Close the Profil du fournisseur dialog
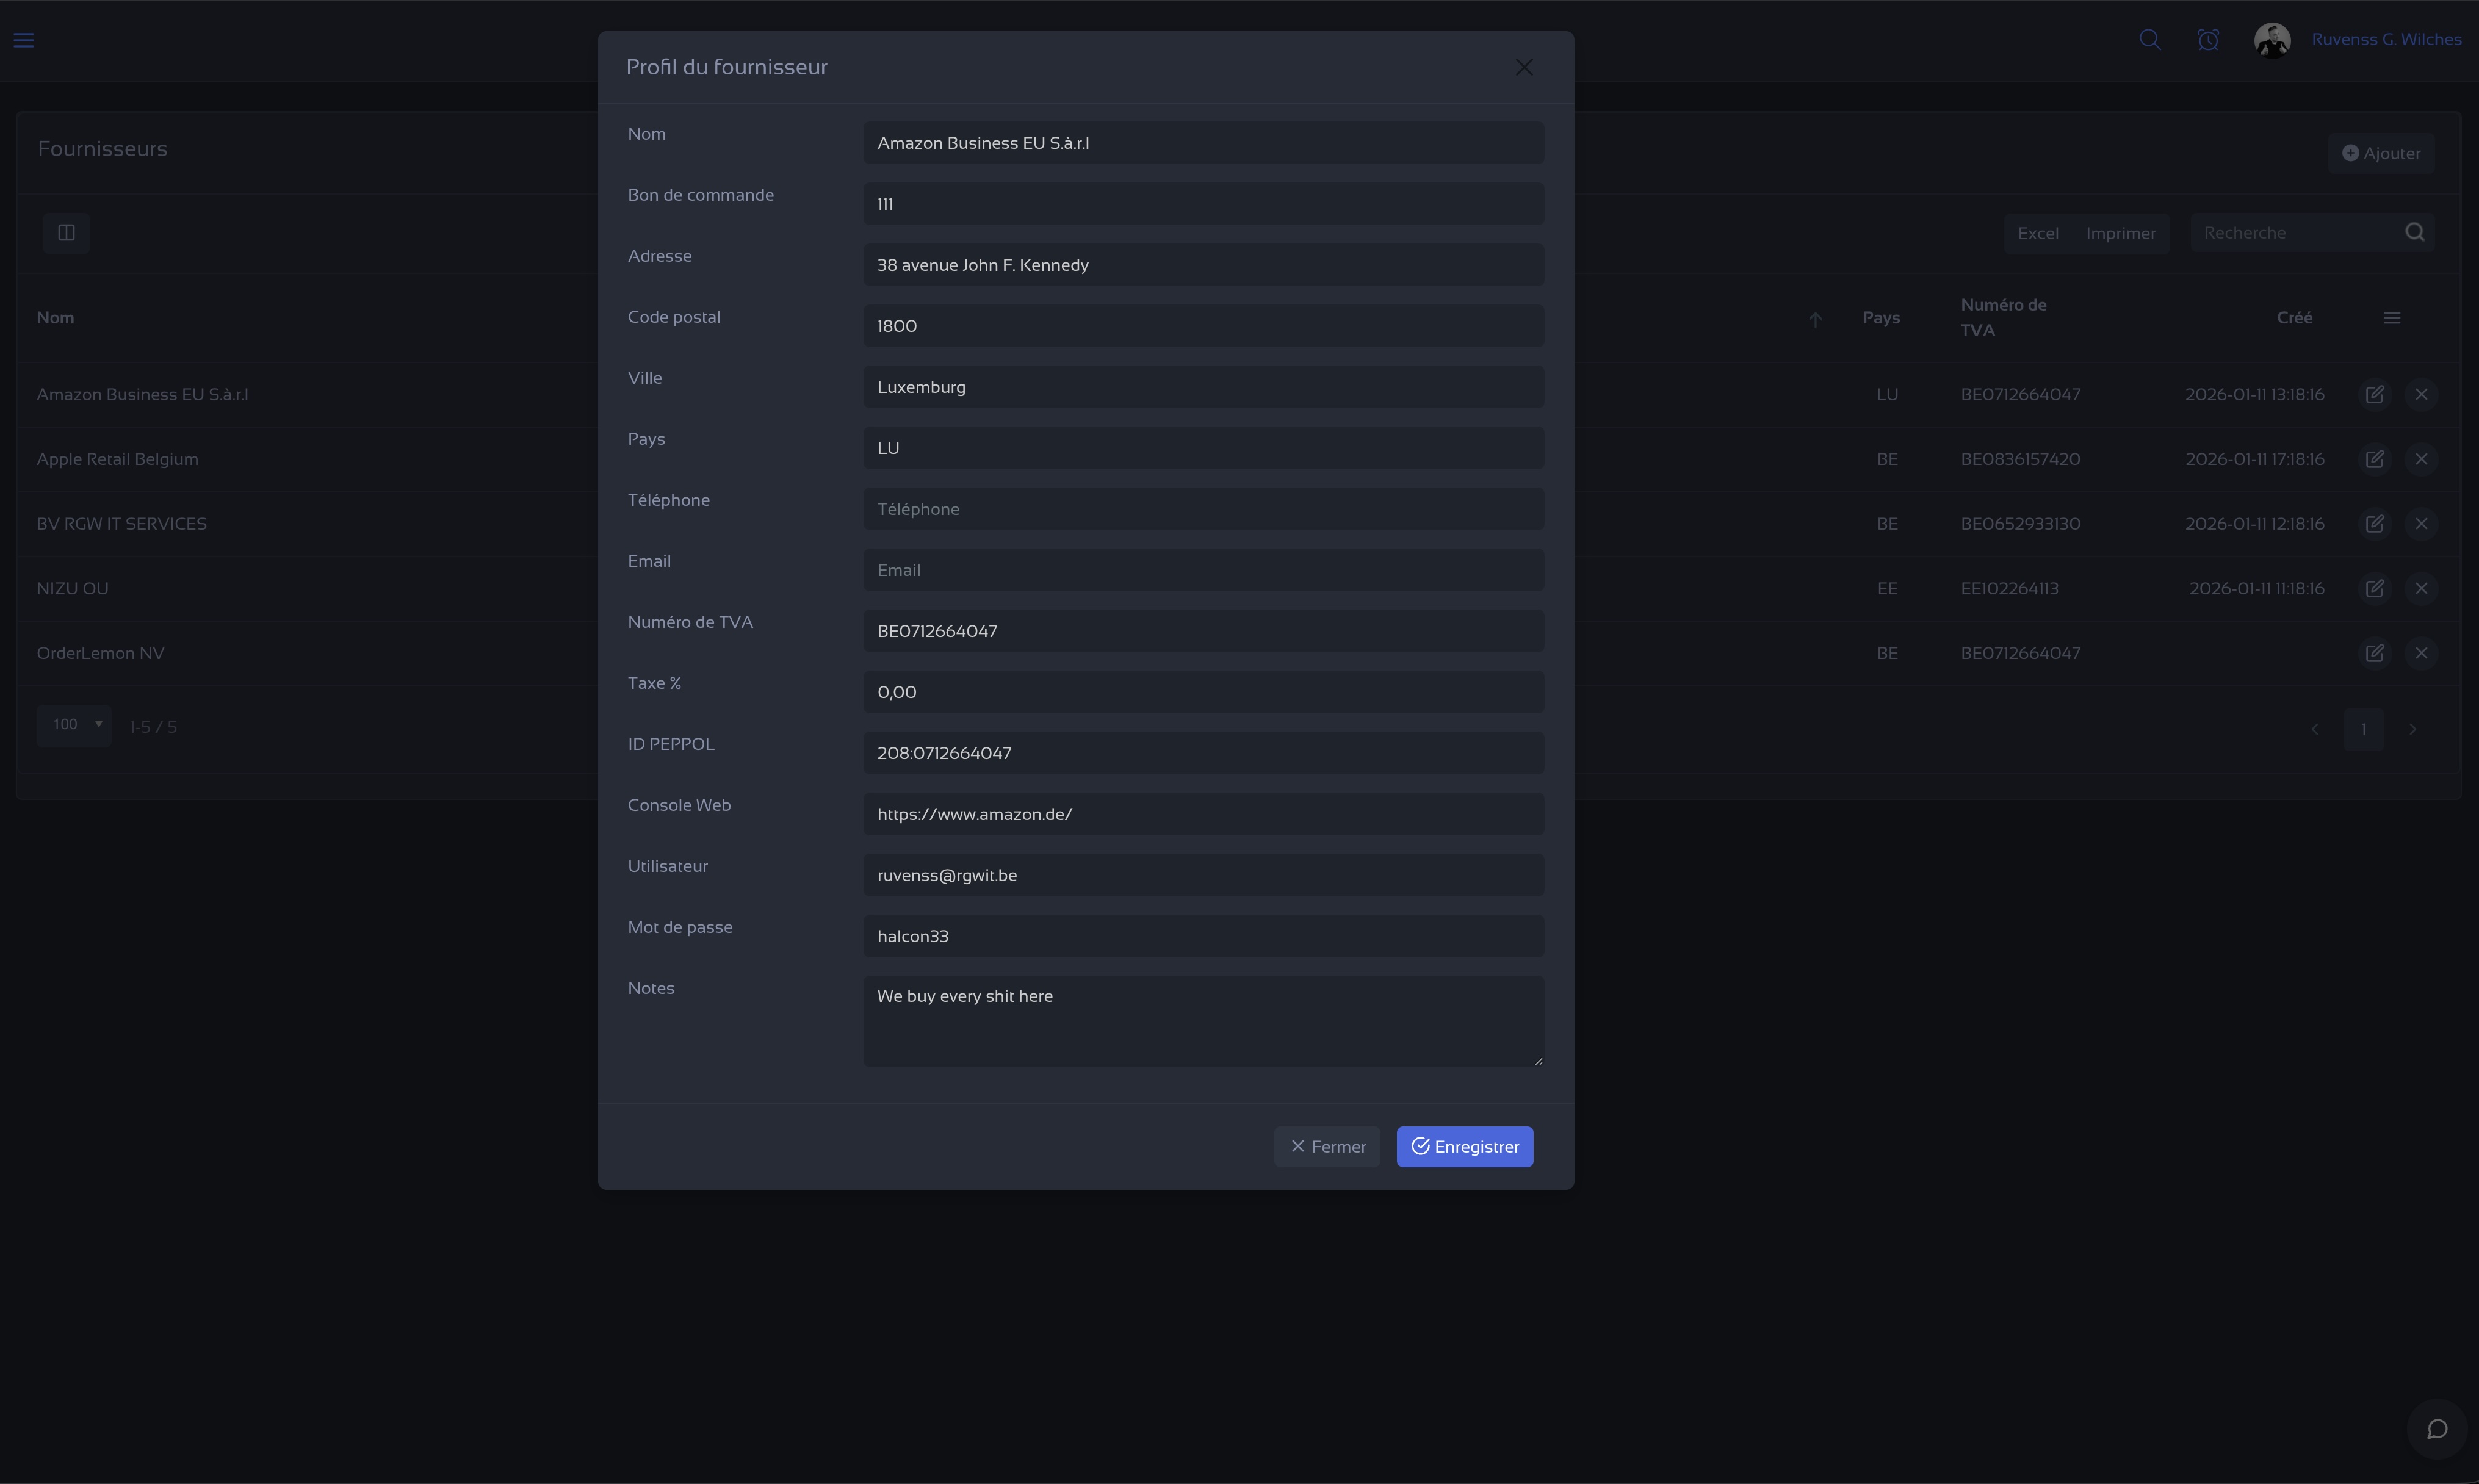The image size is (2479, 1484). [1524, 67]
